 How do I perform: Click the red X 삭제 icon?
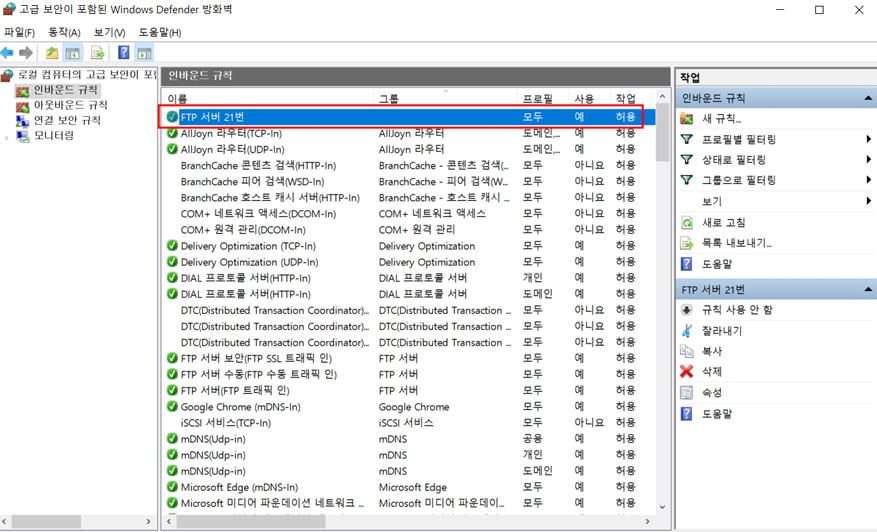tap(687, 371)
